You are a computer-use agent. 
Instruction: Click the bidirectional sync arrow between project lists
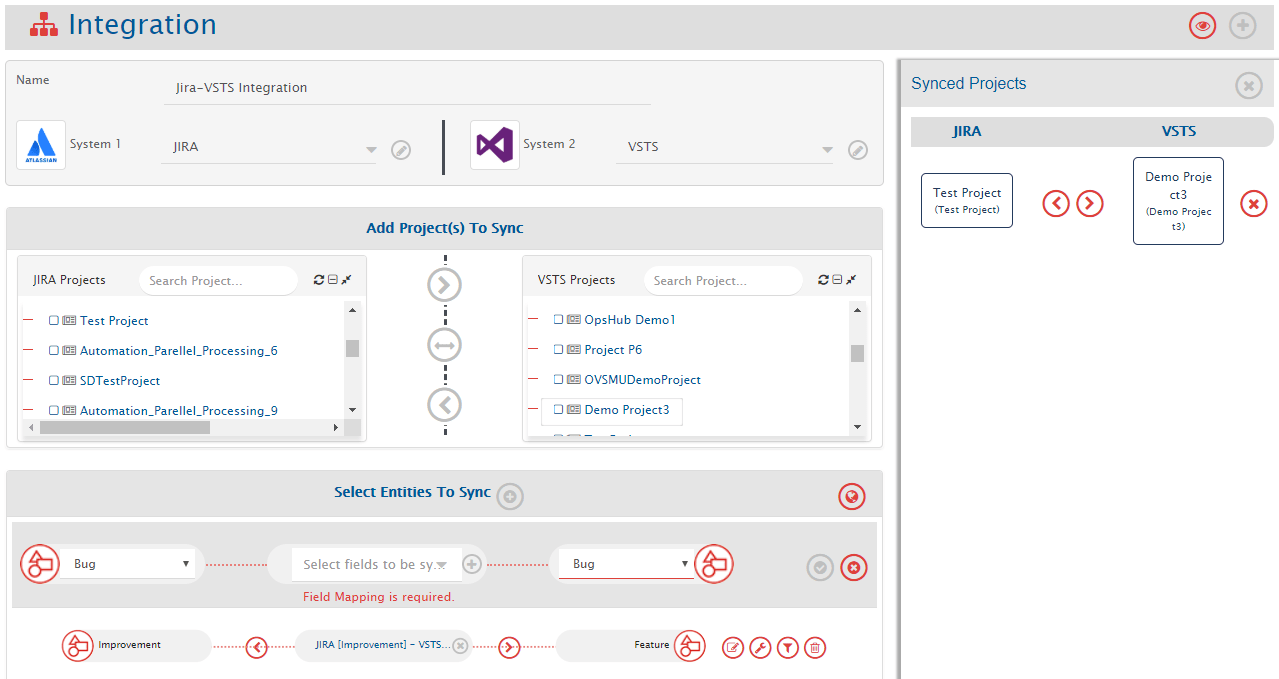tap(445, 346)
